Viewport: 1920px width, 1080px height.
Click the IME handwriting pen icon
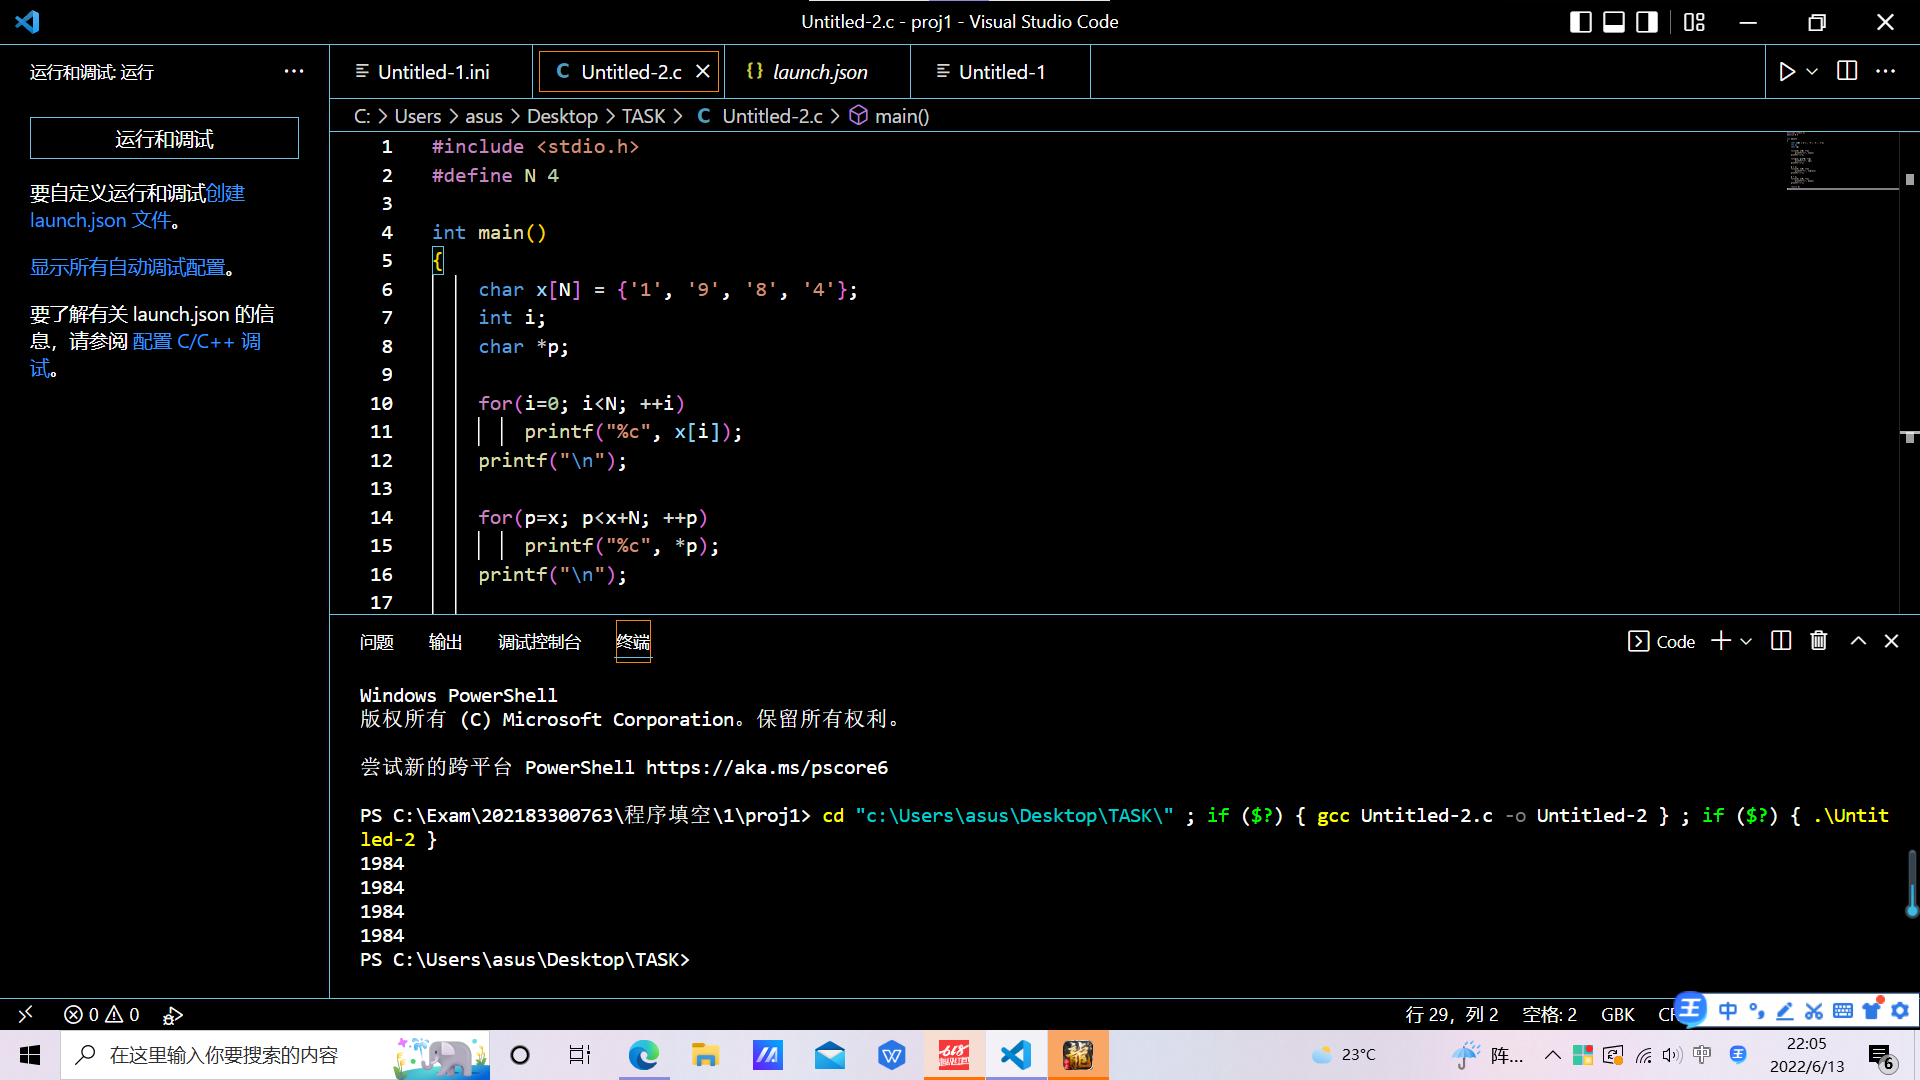tap(1785, 1011)
